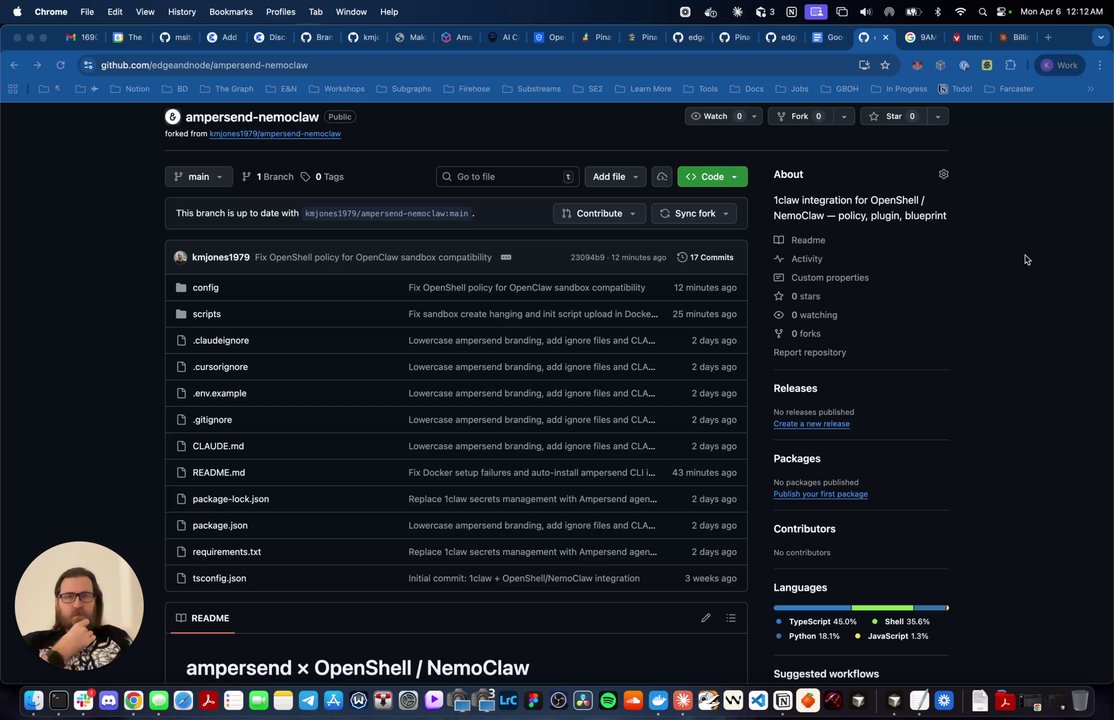Open the Readme link in About
Image resolution: width=1114 pixels, height=720 pixels.
[808, 240]
